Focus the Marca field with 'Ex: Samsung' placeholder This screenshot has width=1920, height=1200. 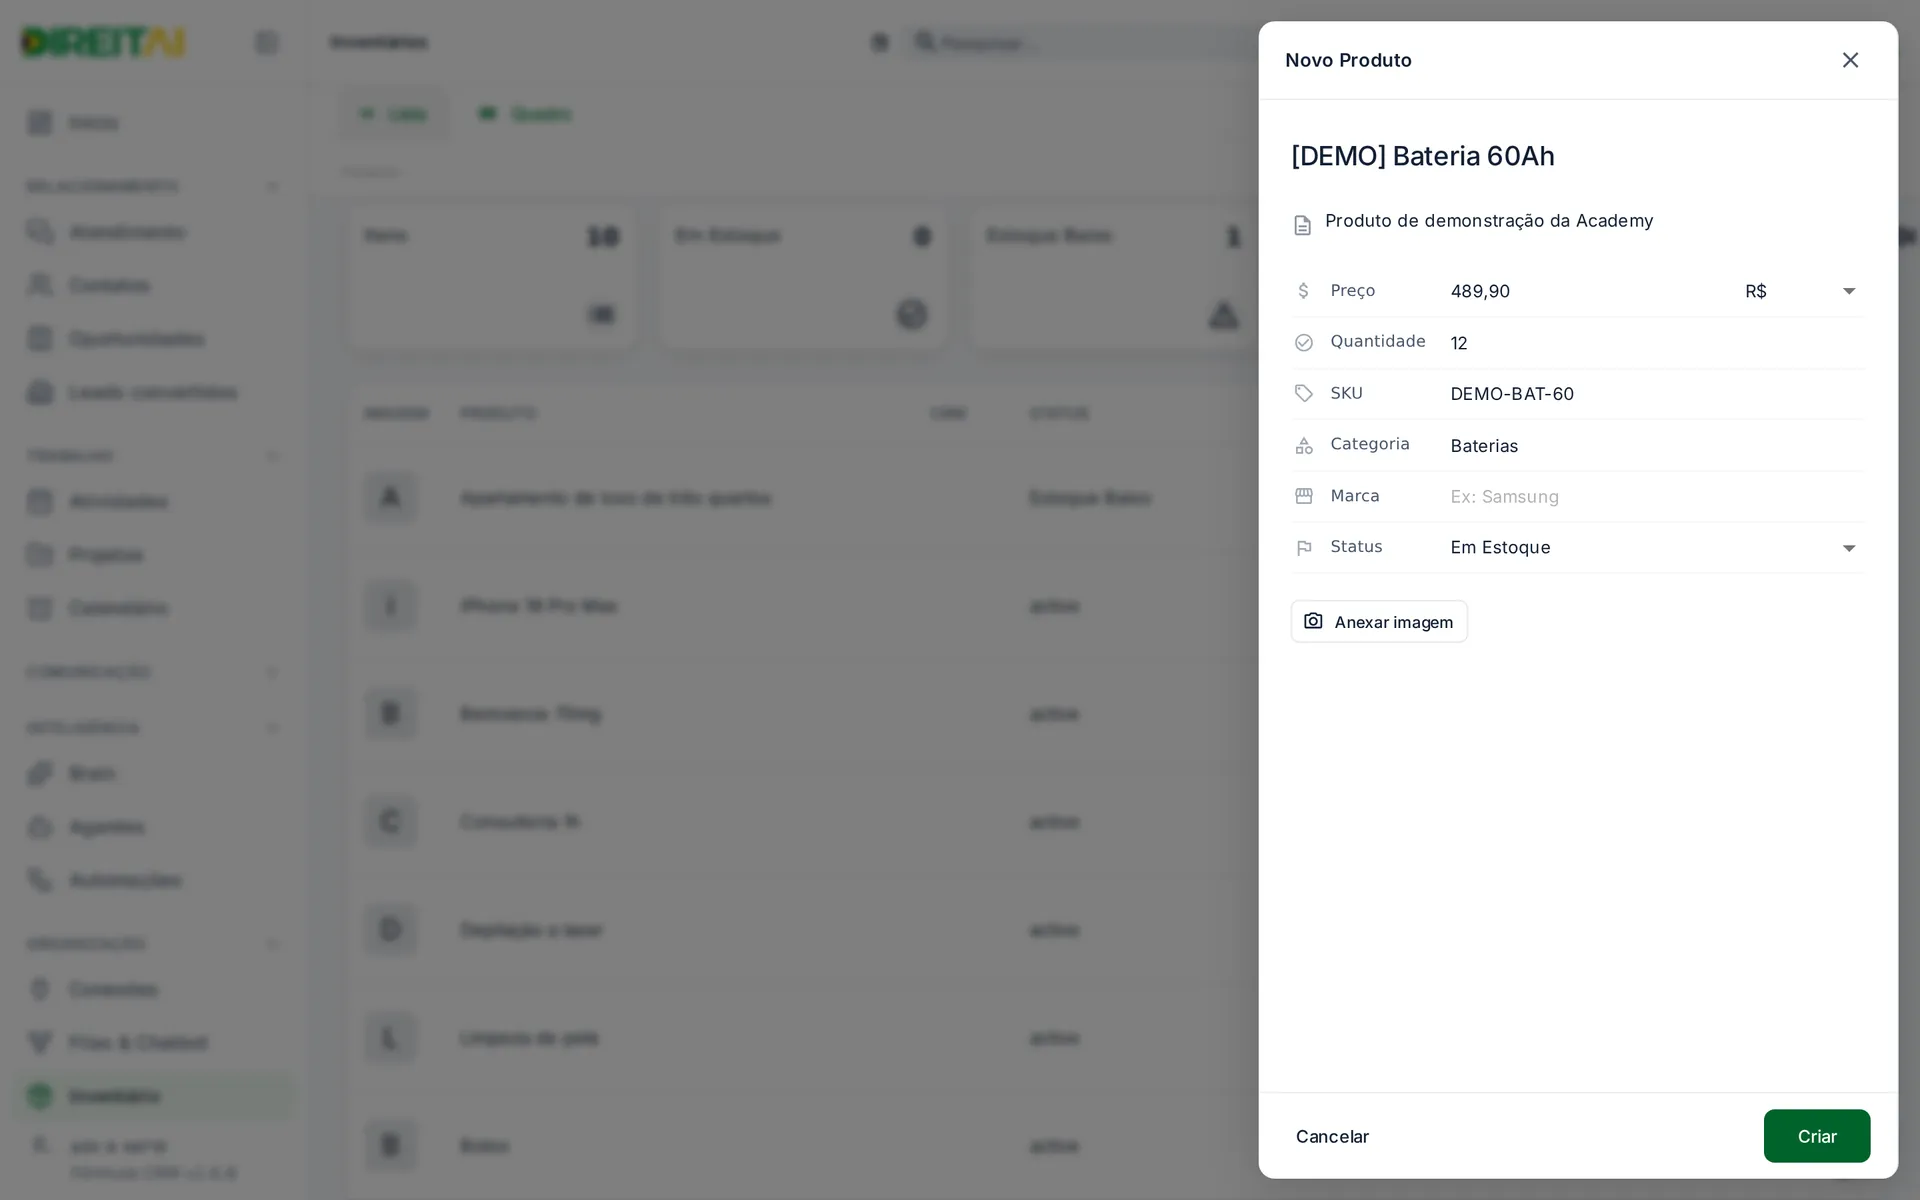pos(1656,497)
